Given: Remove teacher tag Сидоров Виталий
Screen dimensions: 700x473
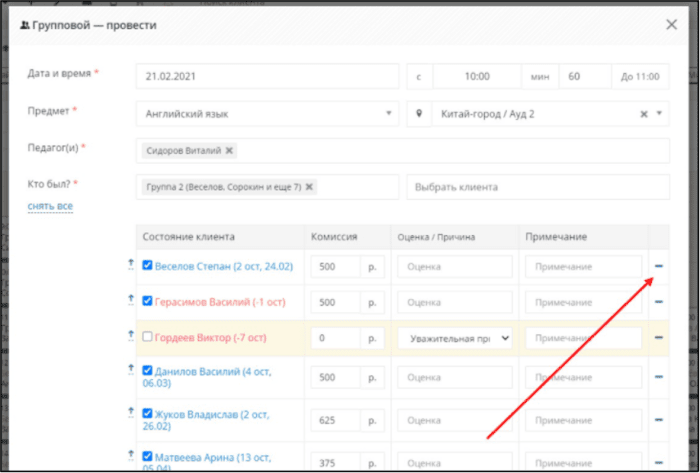Looking at the screenshot, I should (x=229, y=150).
